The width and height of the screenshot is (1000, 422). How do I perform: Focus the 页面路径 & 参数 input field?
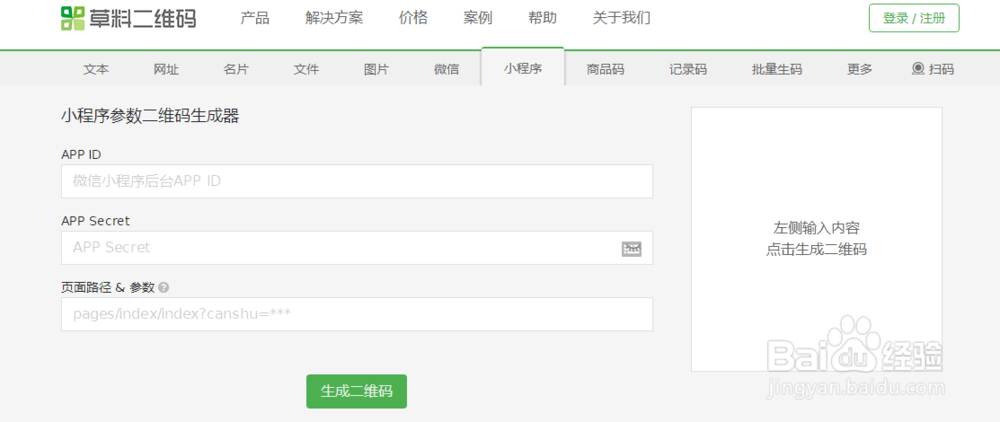pyautogui.click(x=357, y=314)
